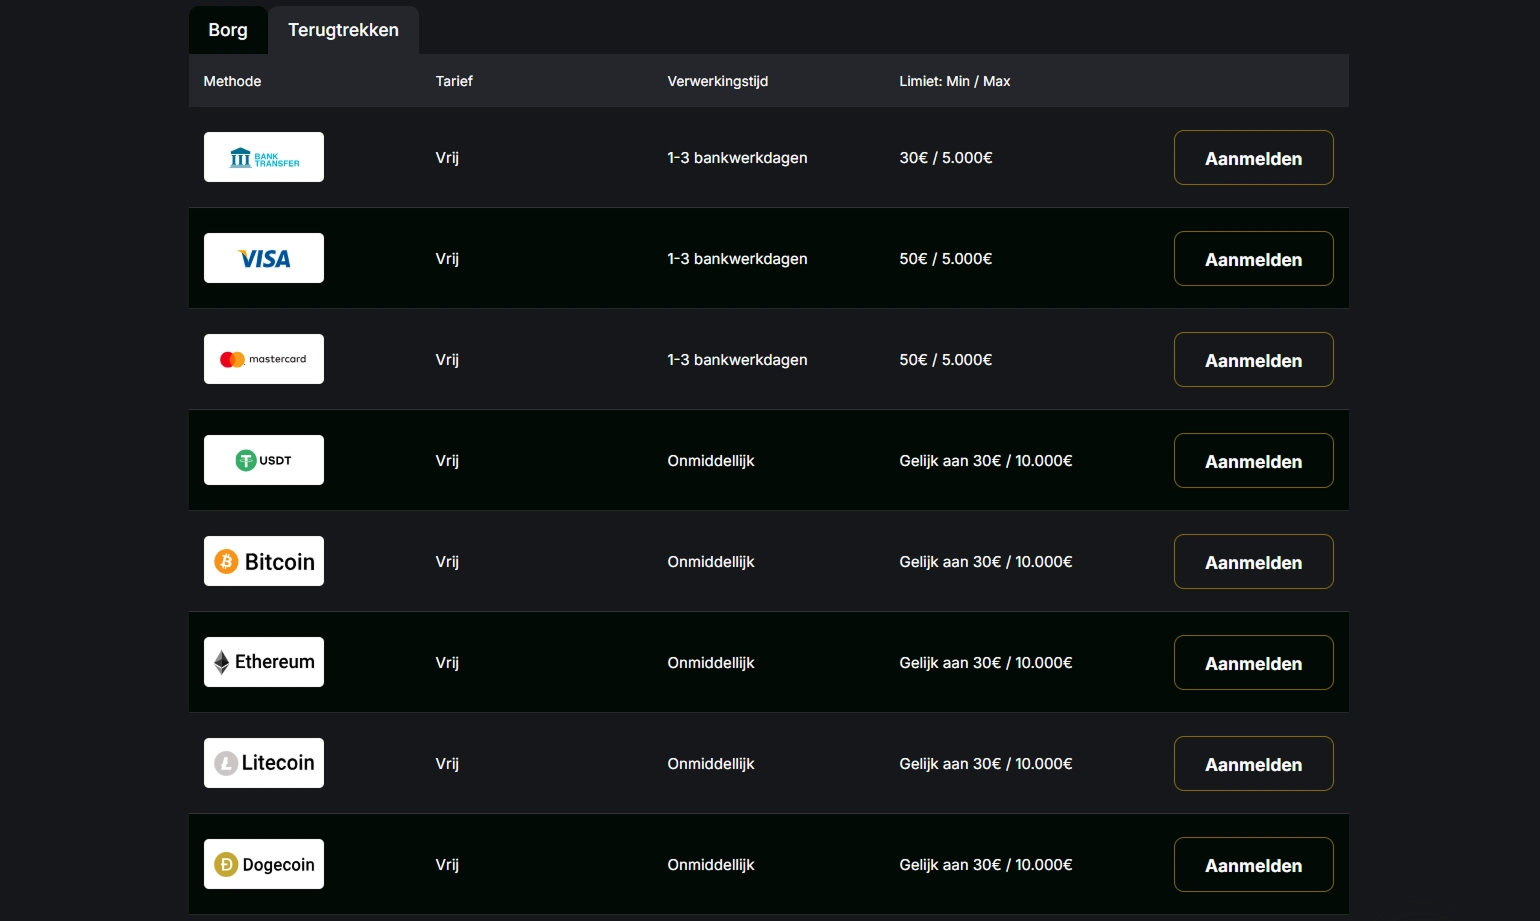Click the Limiet: Min / Max header
Viewport: 1540px width, 921px height.
coord(954,81)
